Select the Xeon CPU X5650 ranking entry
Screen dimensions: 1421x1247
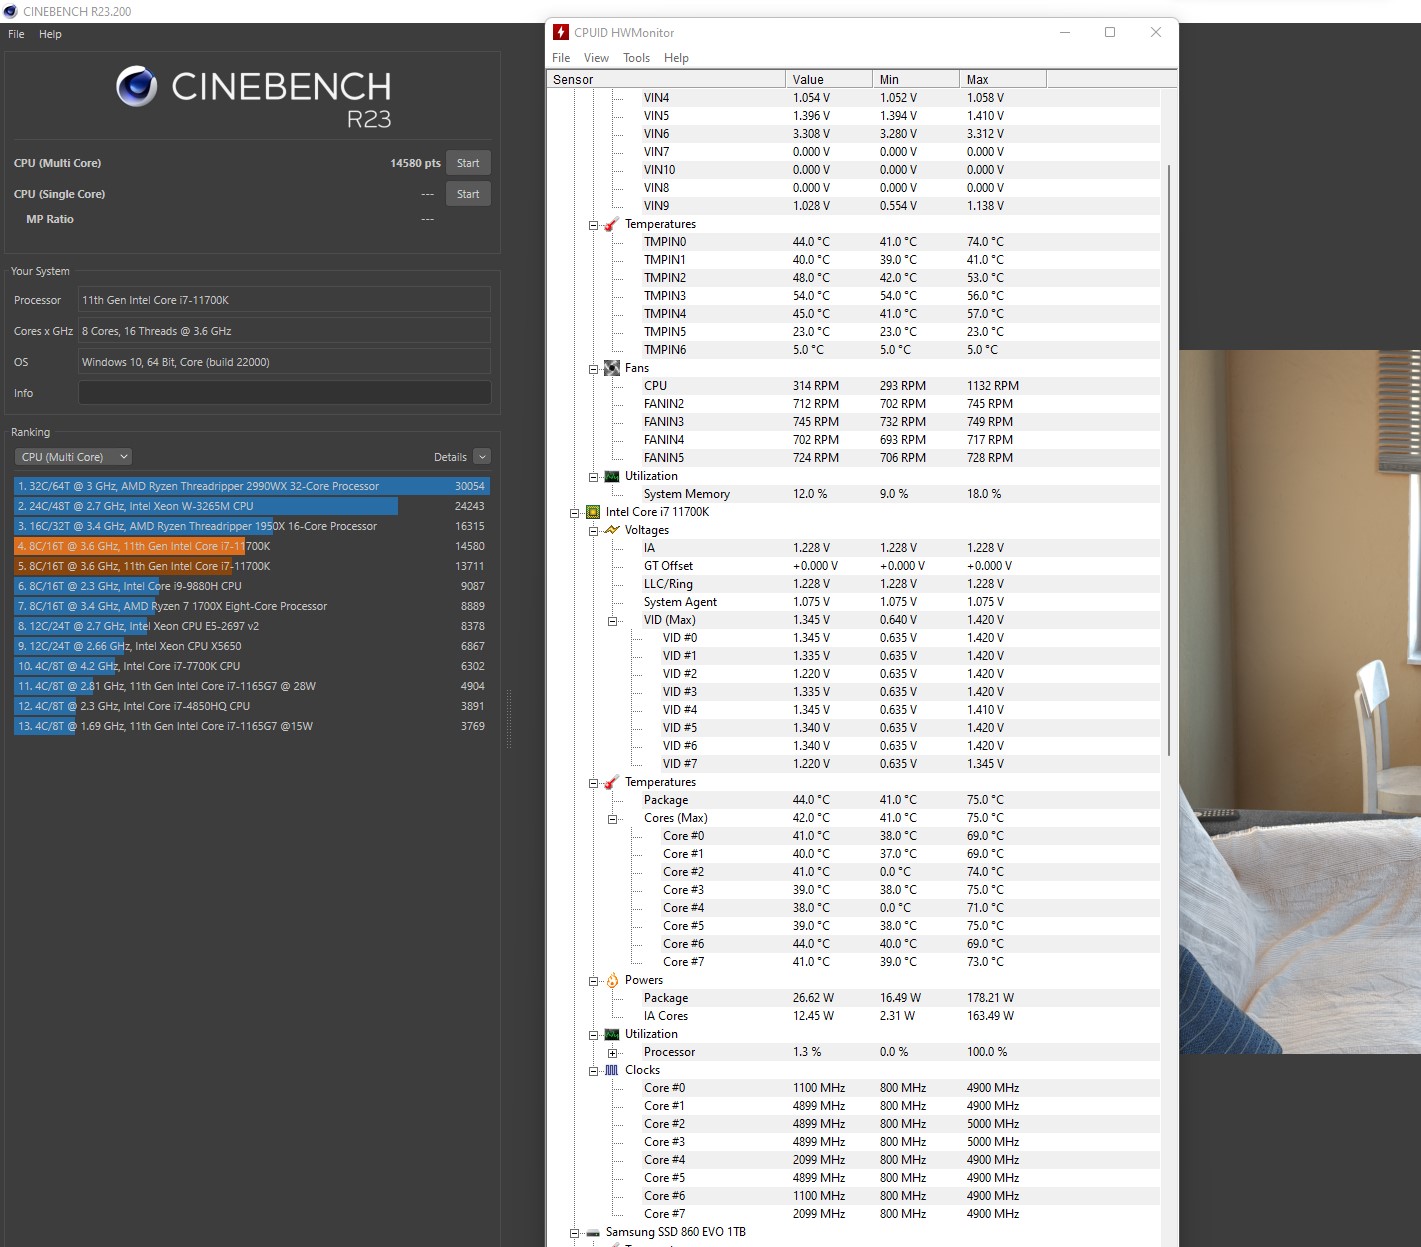point(252,646)
